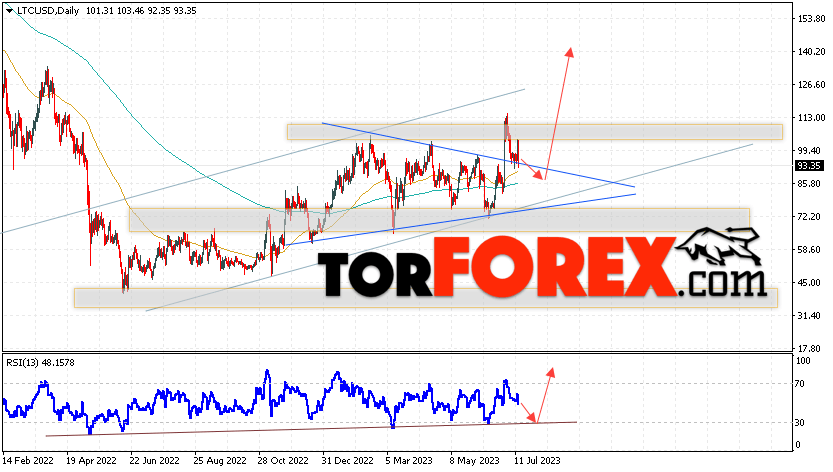Click the 8 May 2023 date label
This screenshot has height=472, width=833.
(x=474, y=460)
